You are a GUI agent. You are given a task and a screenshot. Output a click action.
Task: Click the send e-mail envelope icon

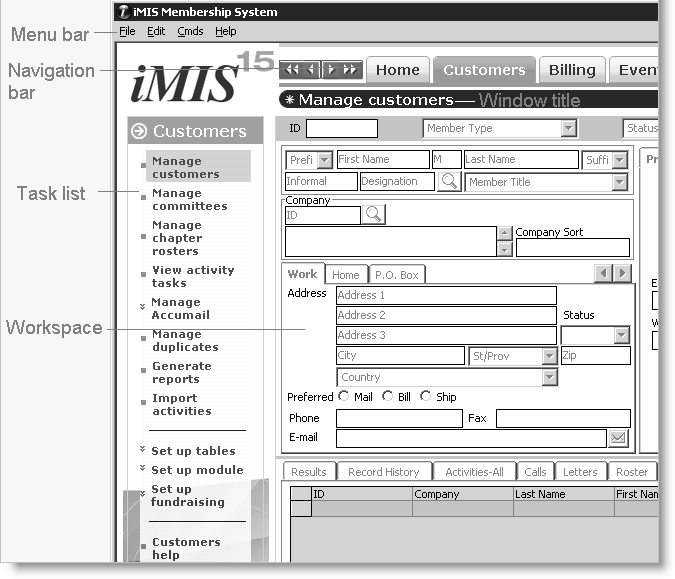point(618,438)
